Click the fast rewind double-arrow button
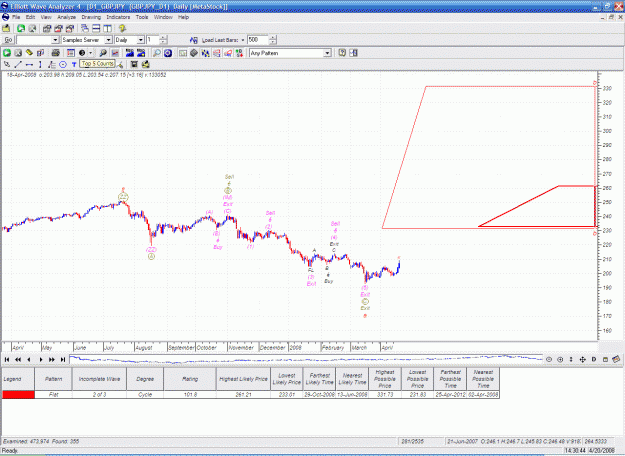625x456 pixels. (18, 360)
